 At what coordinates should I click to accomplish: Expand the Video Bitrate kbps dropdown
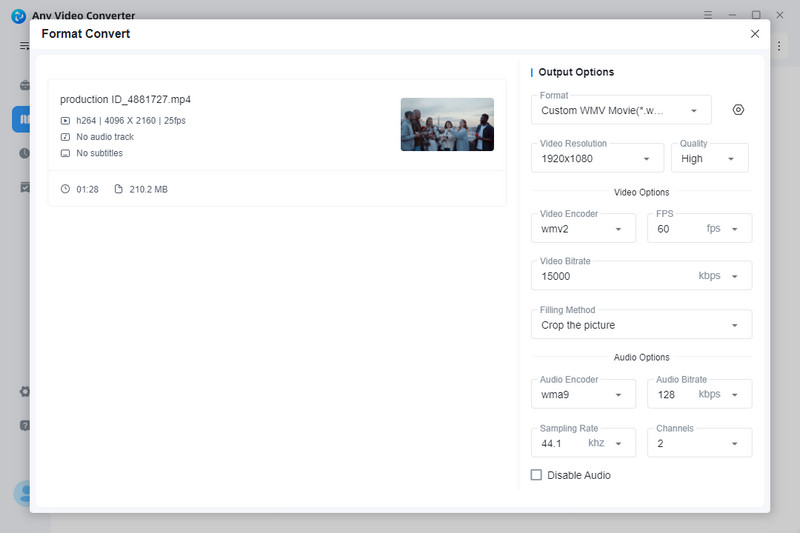click(x=735, y=276)
